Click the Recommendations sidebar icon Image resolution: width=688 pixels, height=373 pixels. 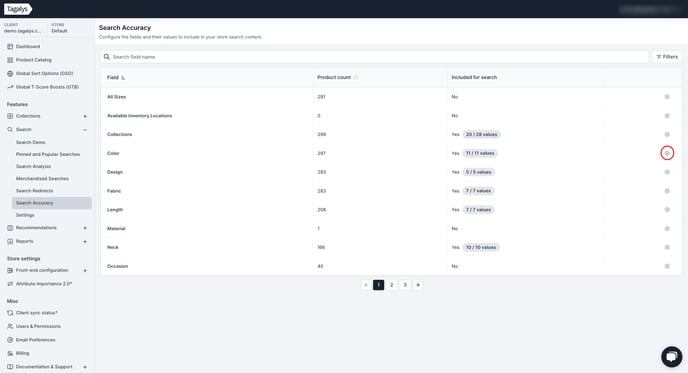pyautogui.click(x=10, y=228)
